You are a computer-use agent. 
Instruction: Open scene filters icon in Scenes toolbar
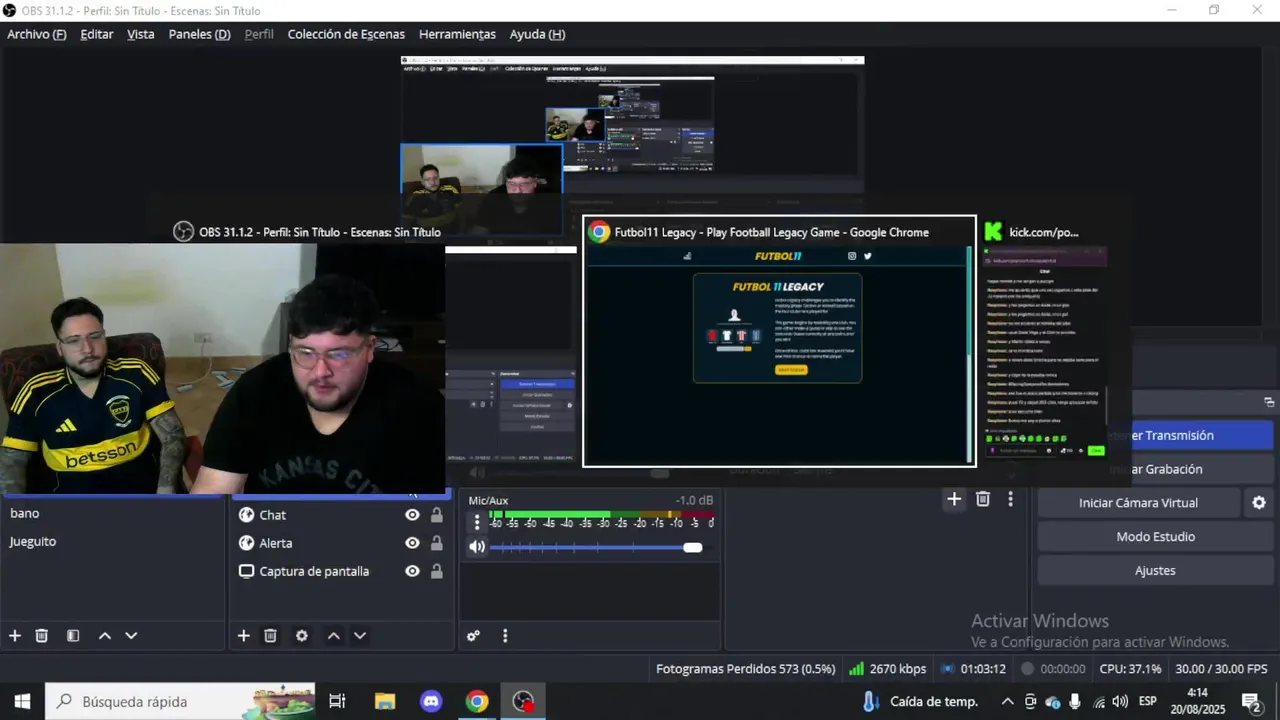73,636
